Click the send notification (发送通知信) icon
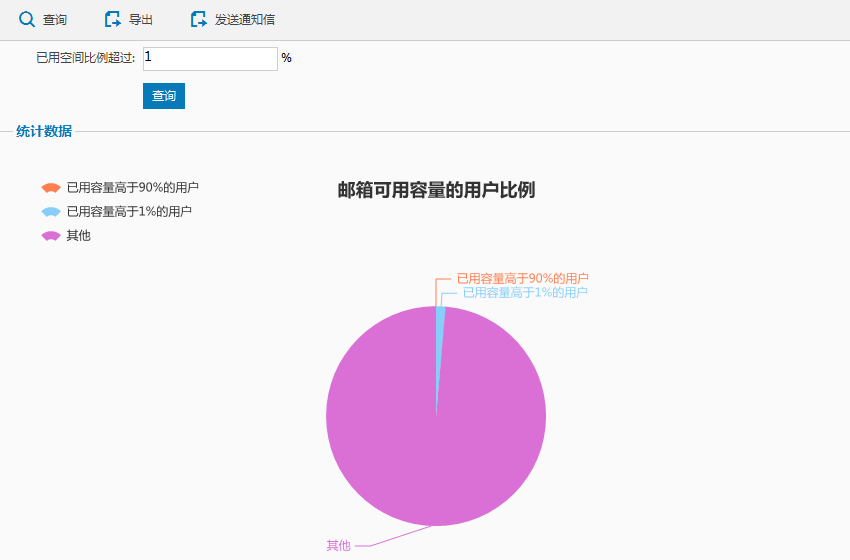 click(199, 19)
